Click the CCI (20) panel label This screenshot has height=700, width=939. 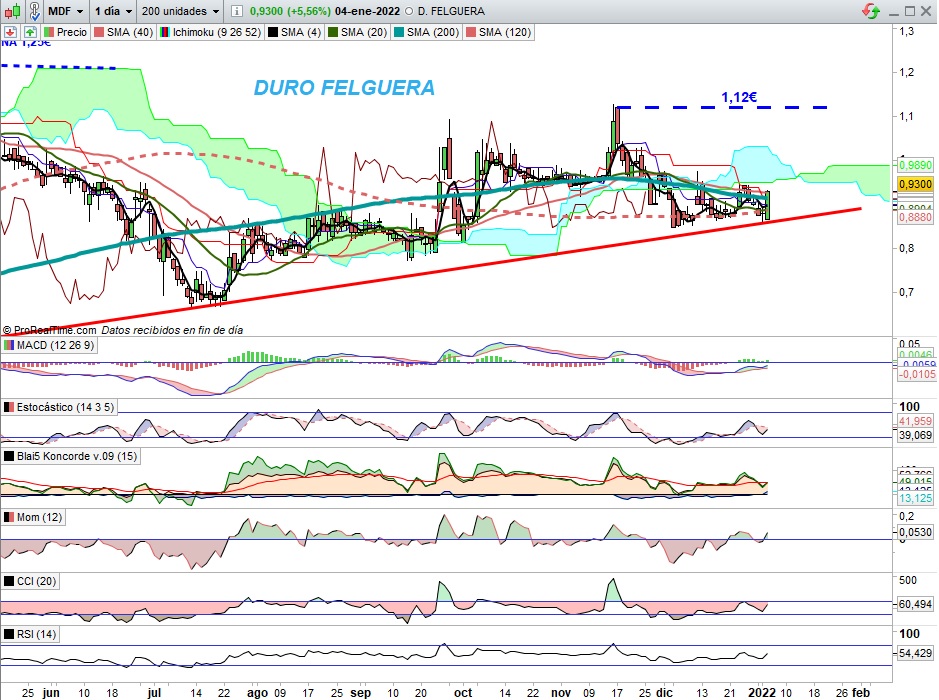click(x=31, y=581)
